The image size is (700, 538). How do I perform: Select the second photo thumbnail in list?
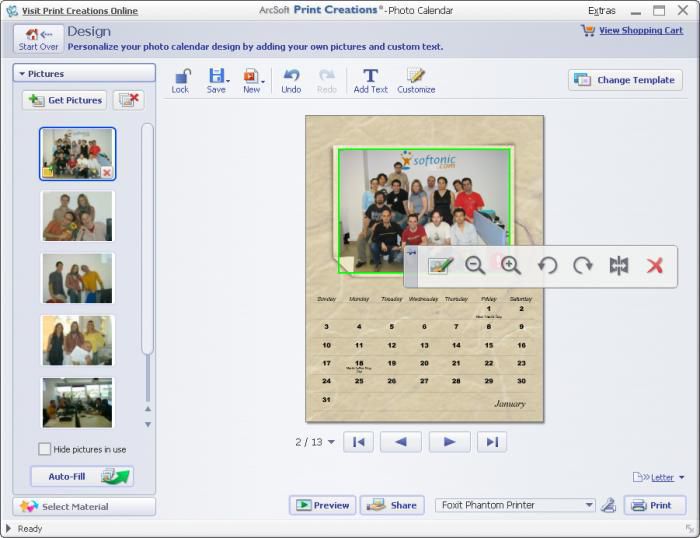(78, 216)
